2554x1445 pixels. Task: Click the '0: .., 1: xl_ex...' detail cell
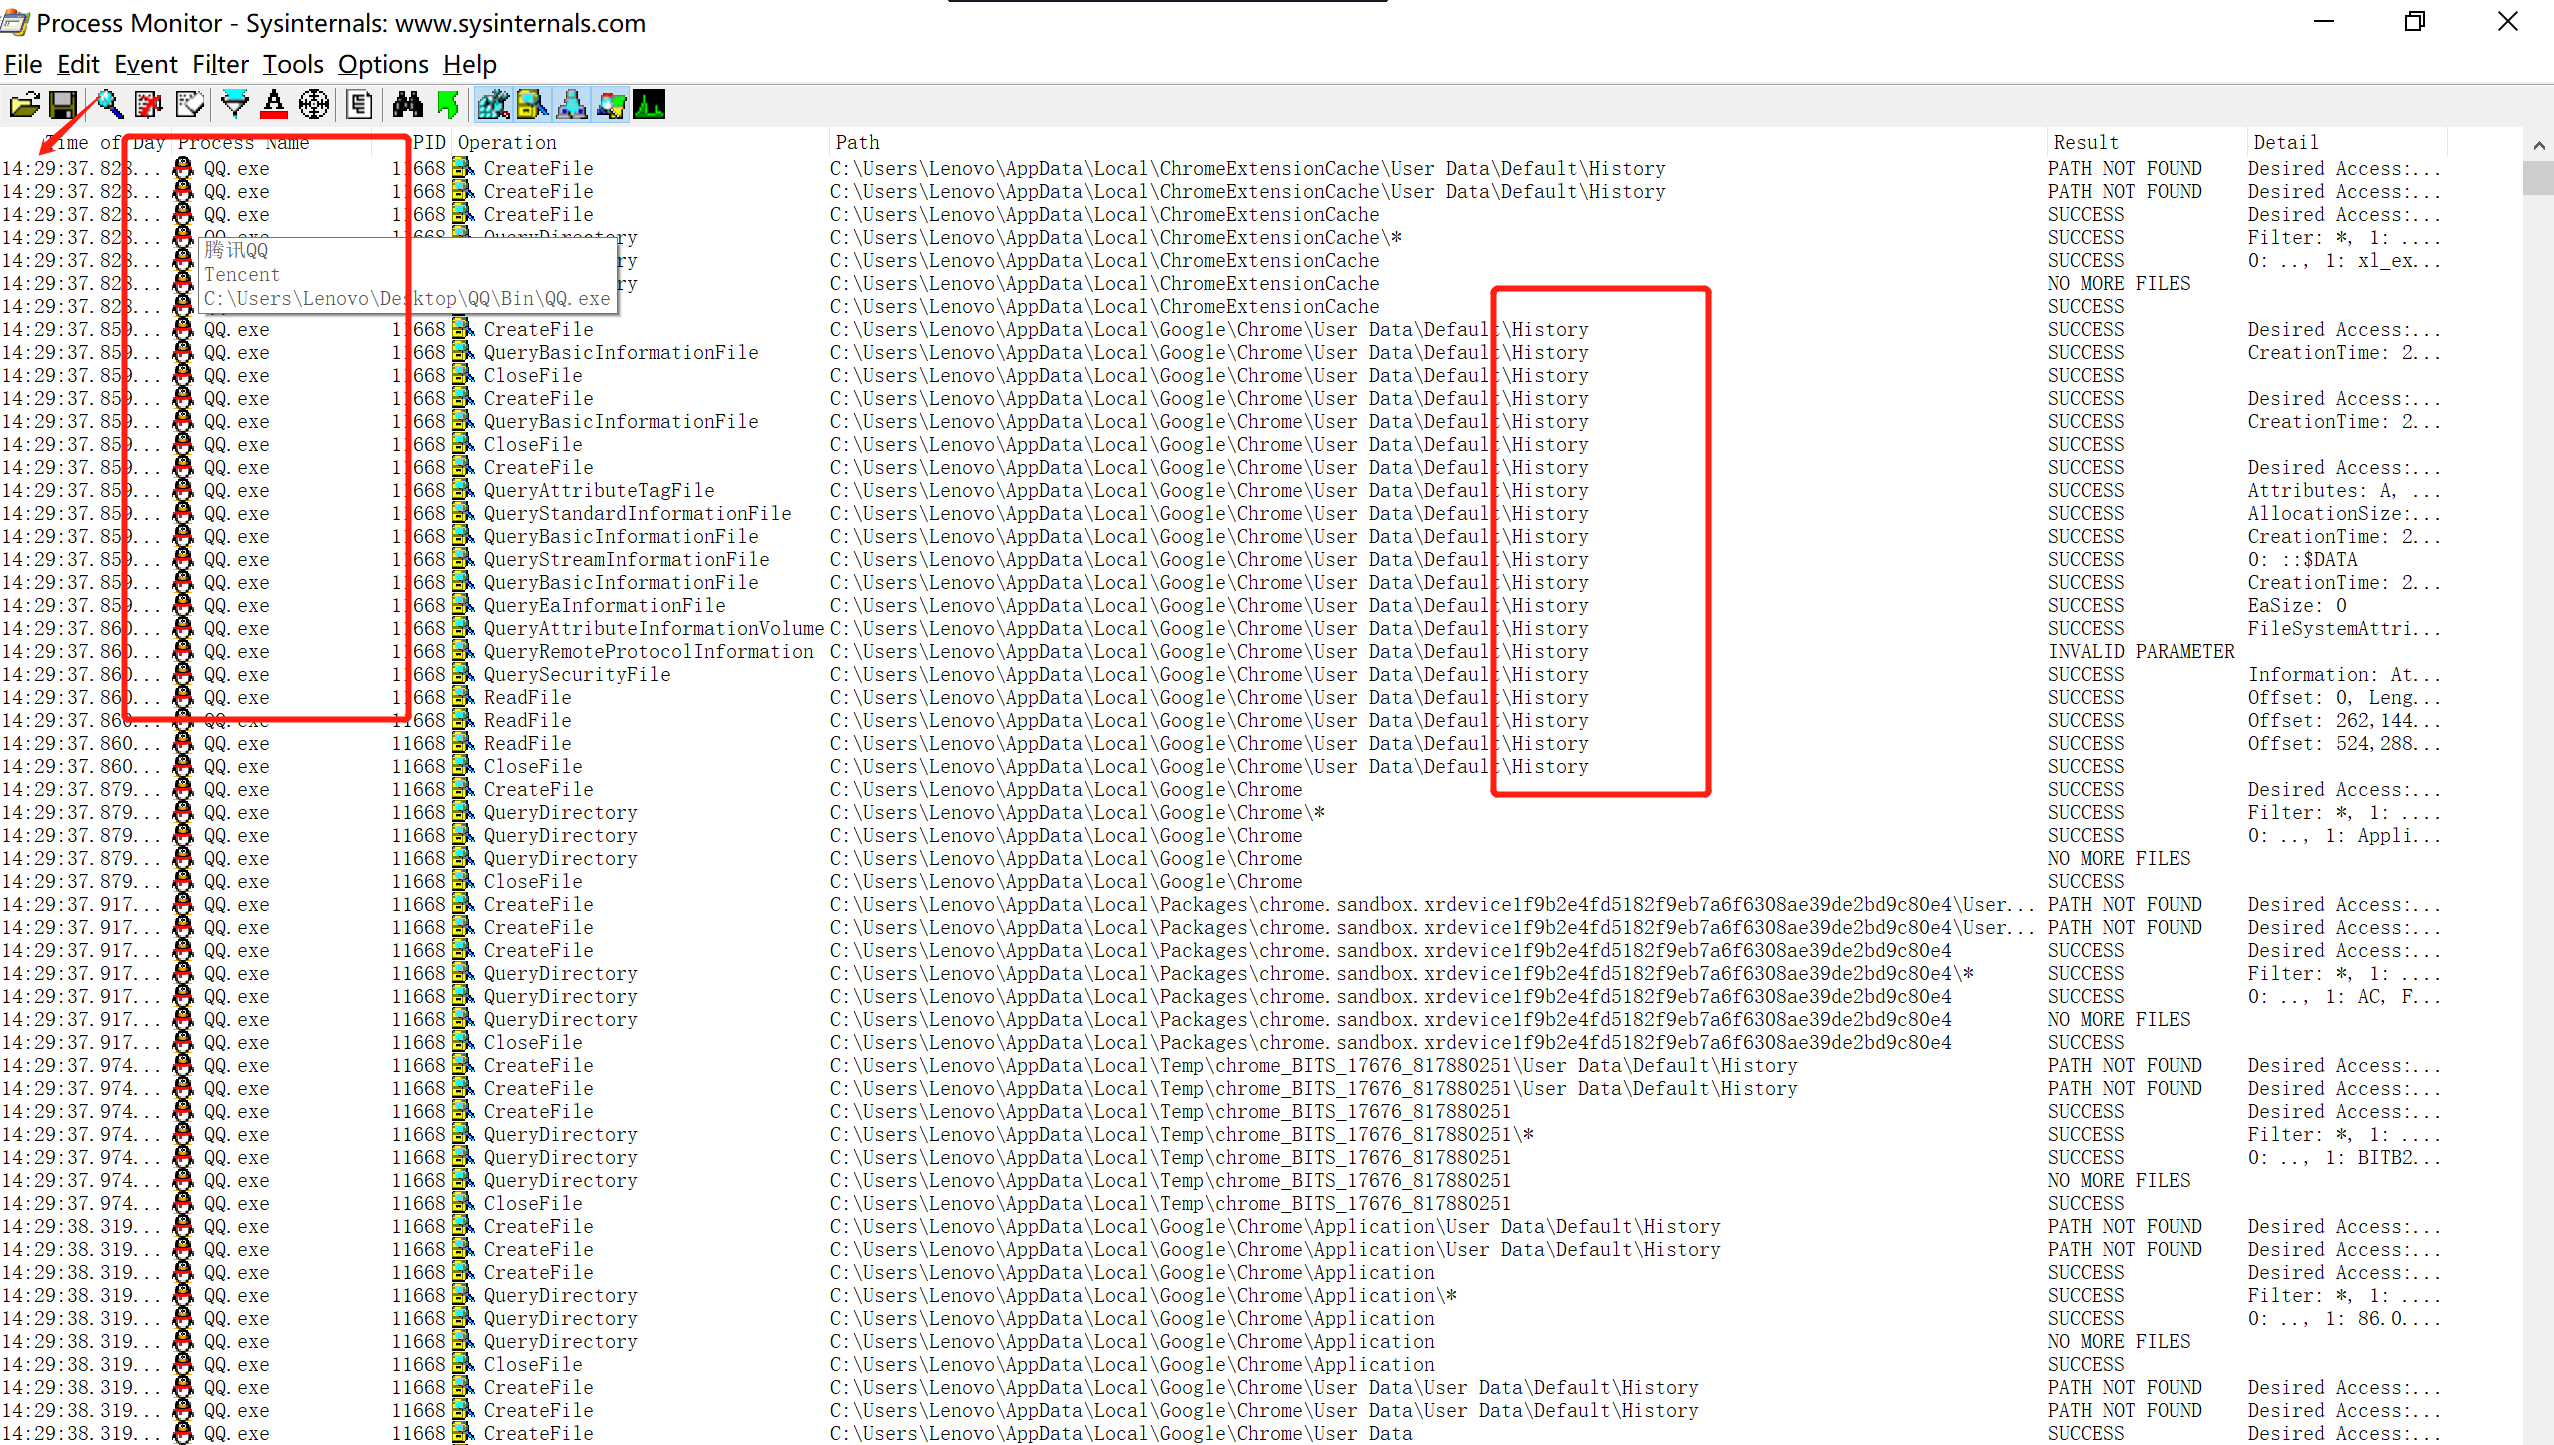[2344, 261]
